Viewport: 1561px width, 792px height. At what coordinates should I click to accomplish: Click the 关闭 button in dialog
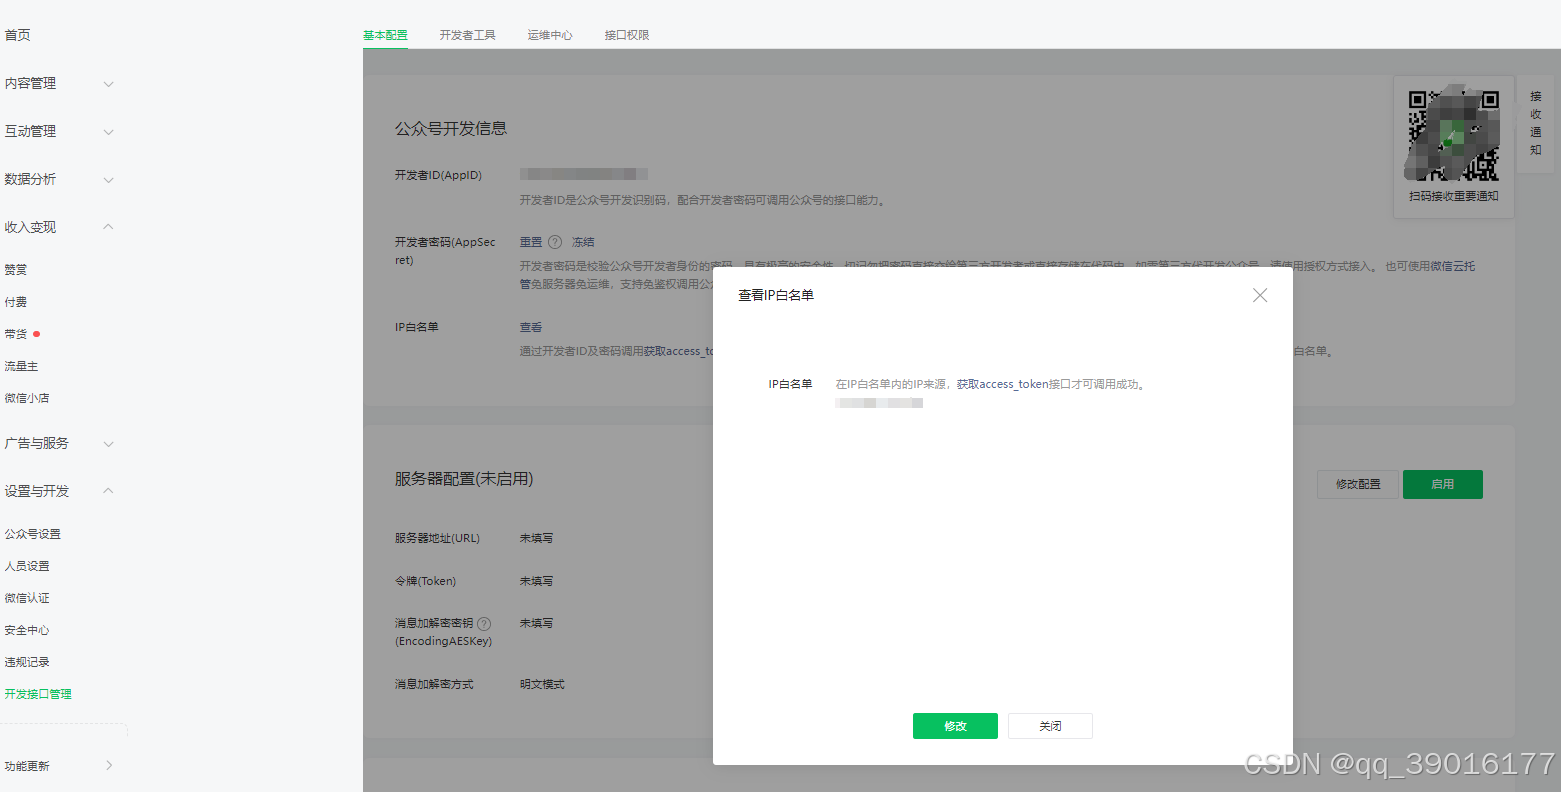point(1050,726)
